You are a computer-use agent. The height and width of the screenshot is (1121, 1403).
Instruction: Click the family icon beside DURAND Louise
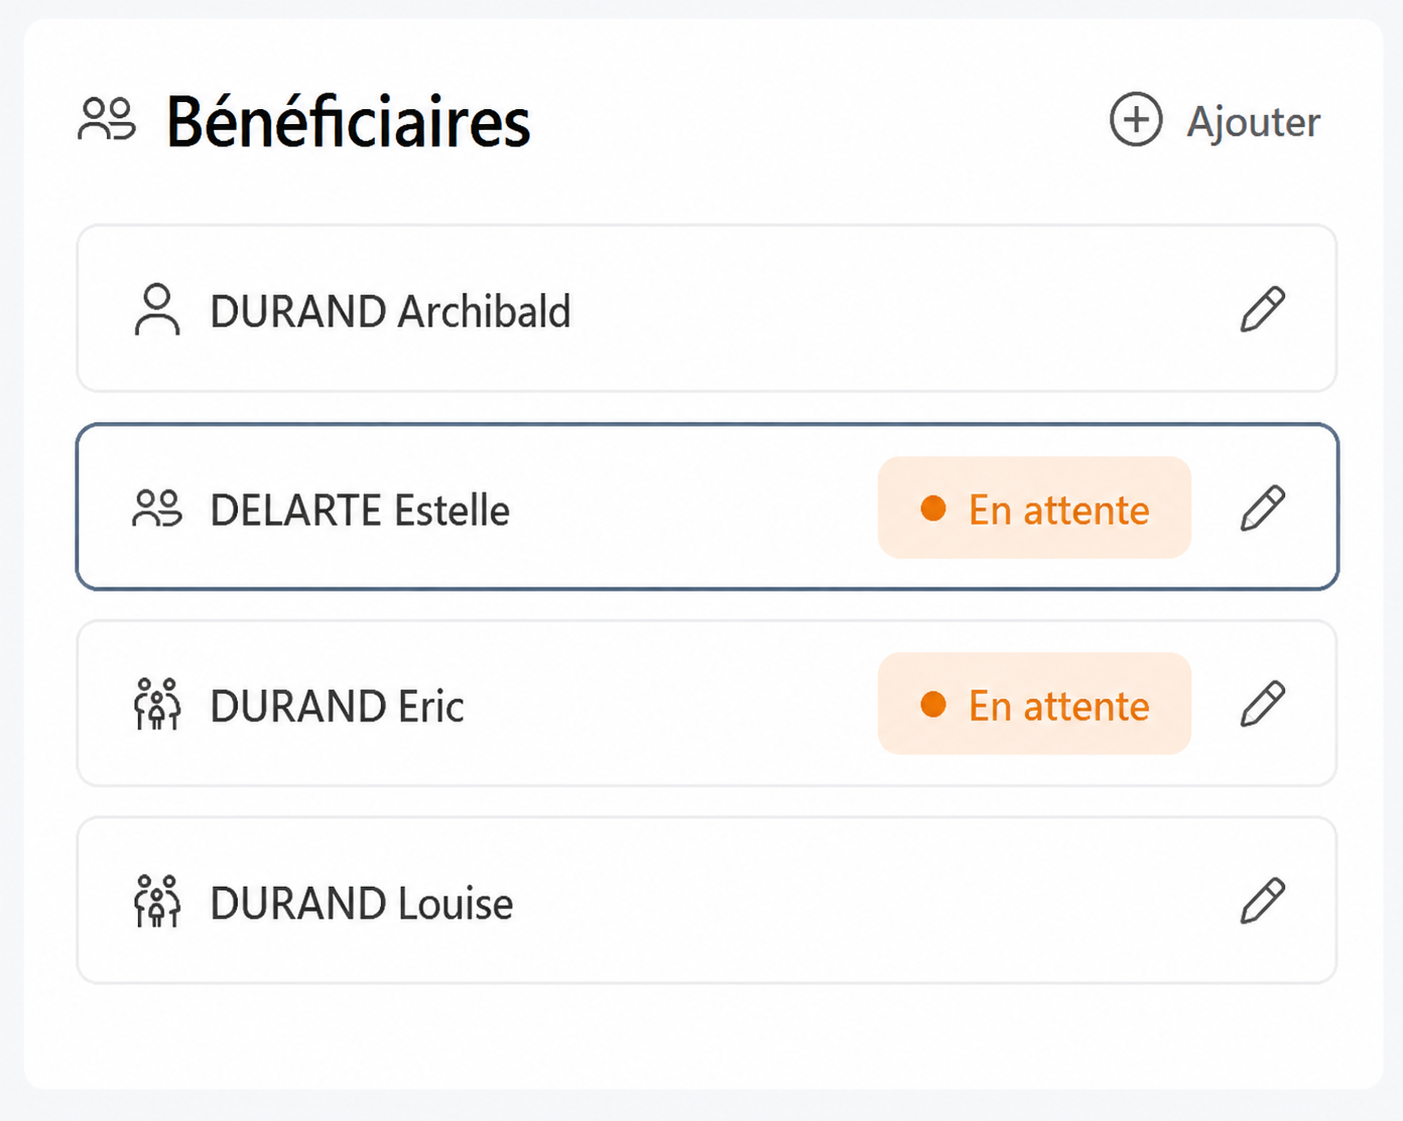click(157, 901)
